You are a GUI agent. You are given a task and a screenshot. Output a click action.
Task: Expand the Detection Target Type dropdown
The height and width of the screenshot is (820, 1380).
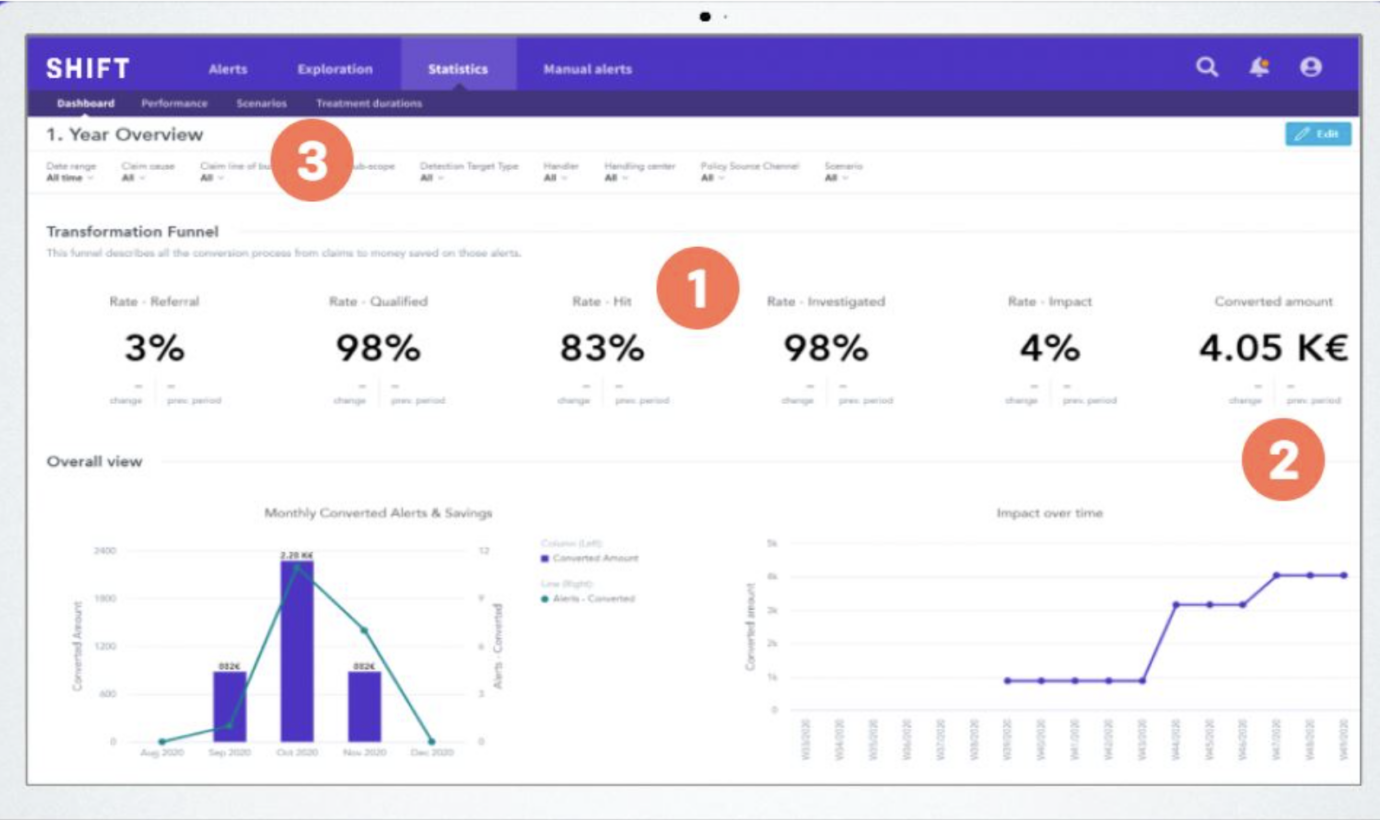(x=431, y=178)
